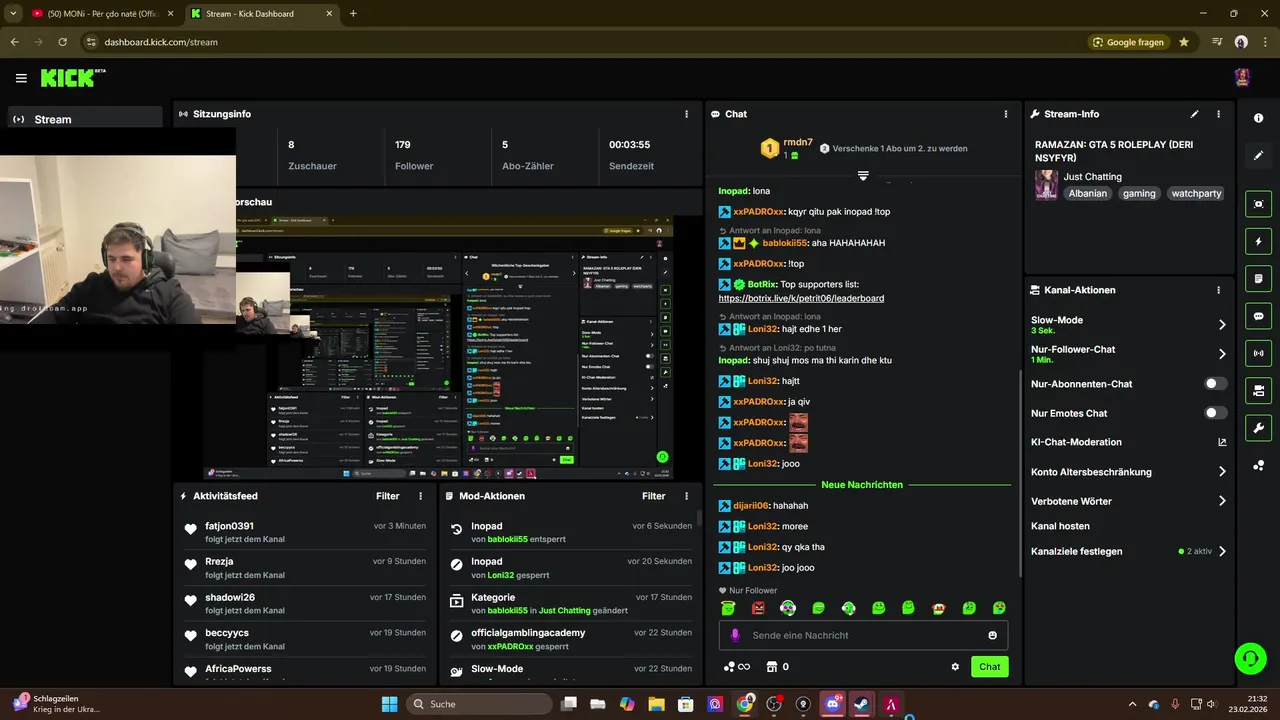Toggle Nur Emotes Chat switch
The width and height of the screenshot is (1280, 720).
(x=1215, y=413)
